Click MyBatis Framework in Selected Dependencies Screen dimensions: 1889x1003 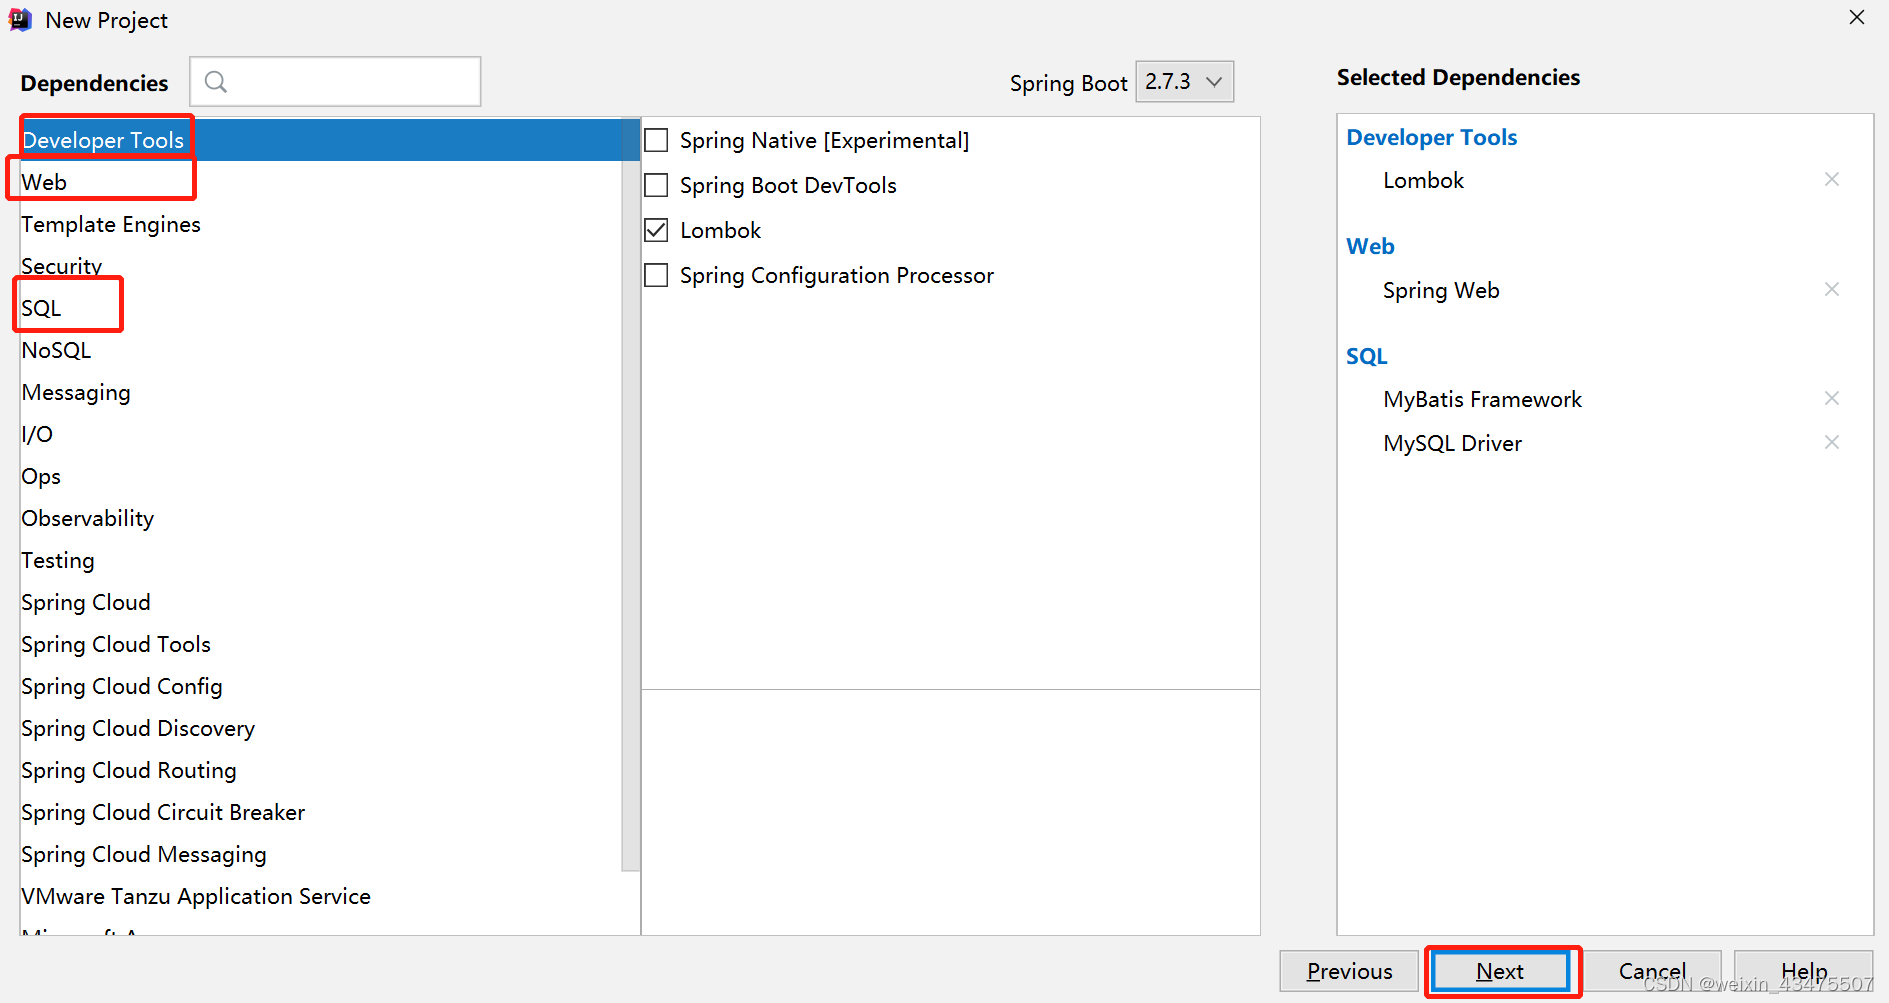(x=1482, y=399)
